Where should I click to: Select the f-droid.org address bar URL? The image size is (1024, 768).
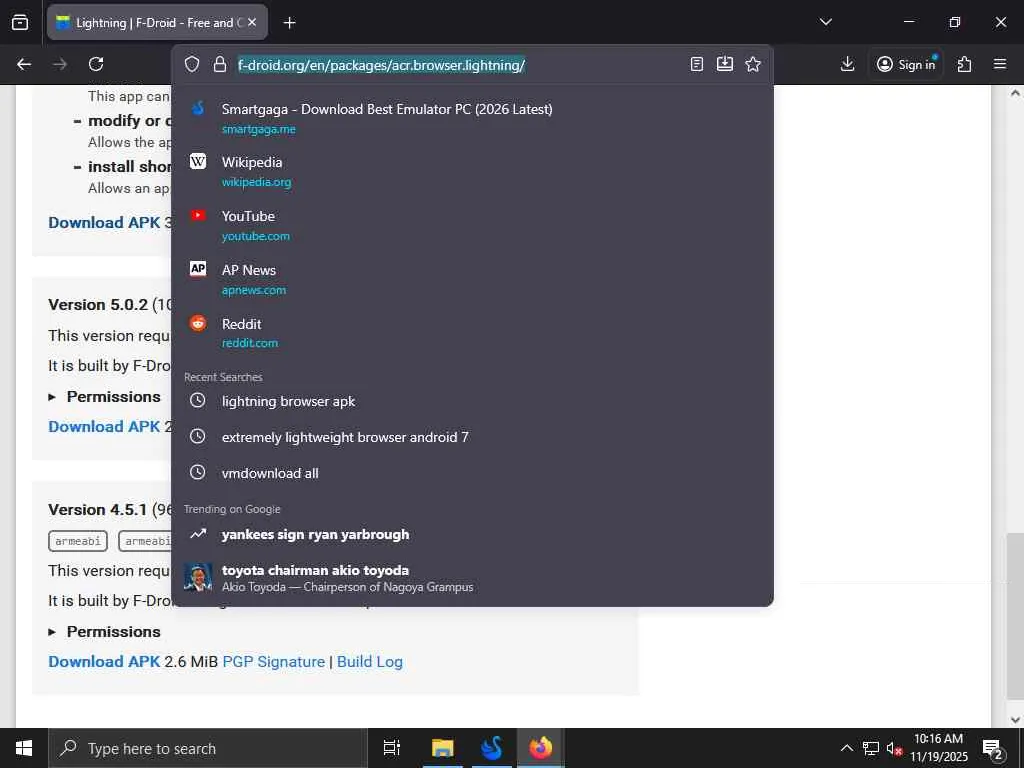(x=381, y=65)
